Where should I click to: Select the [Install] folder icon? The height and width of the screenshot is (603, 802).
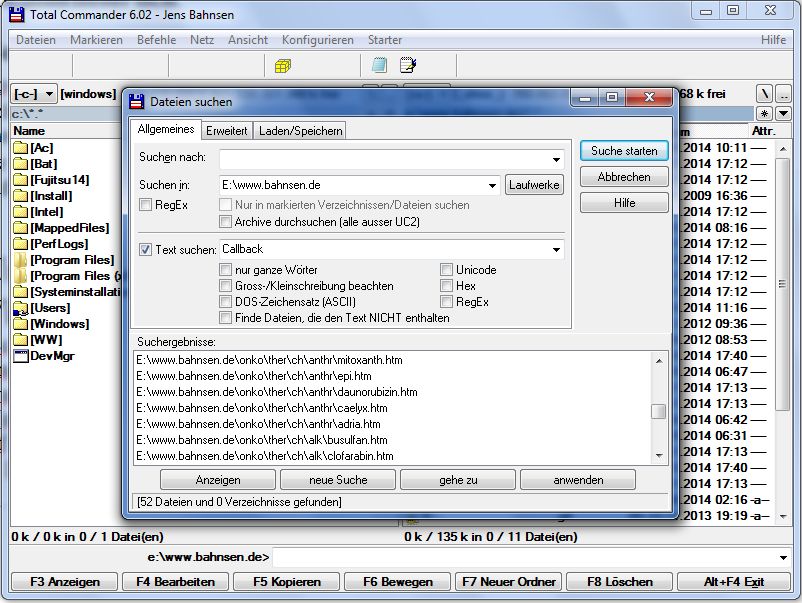point(20,196)
